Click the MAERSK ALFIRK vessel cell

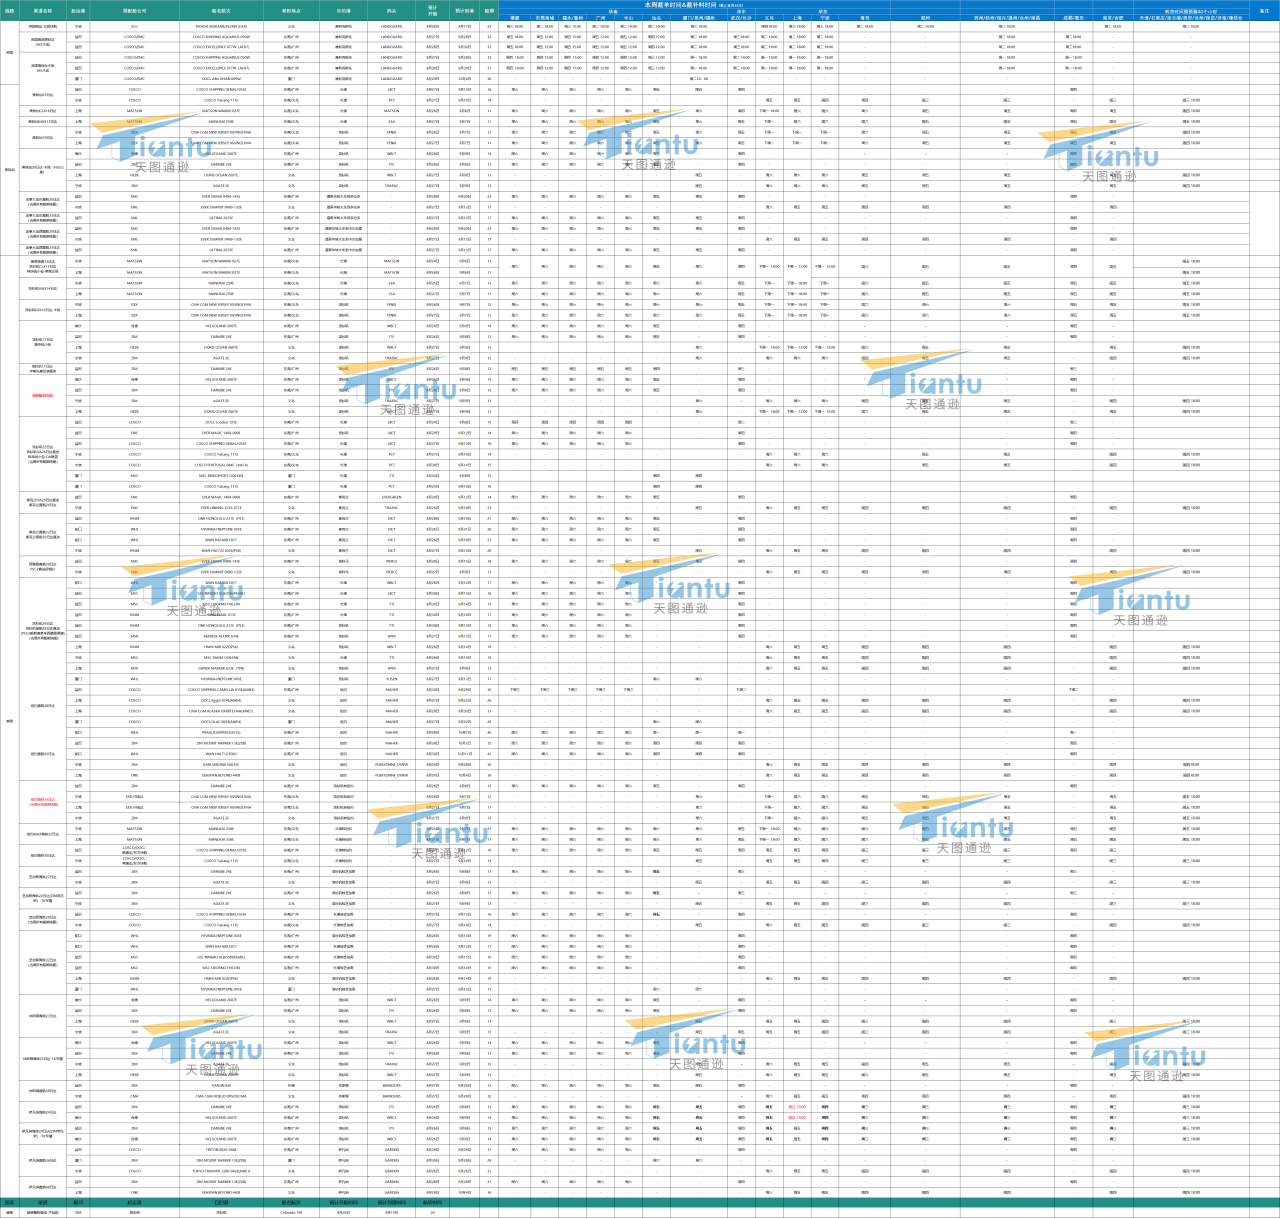(x=221, y=636)
